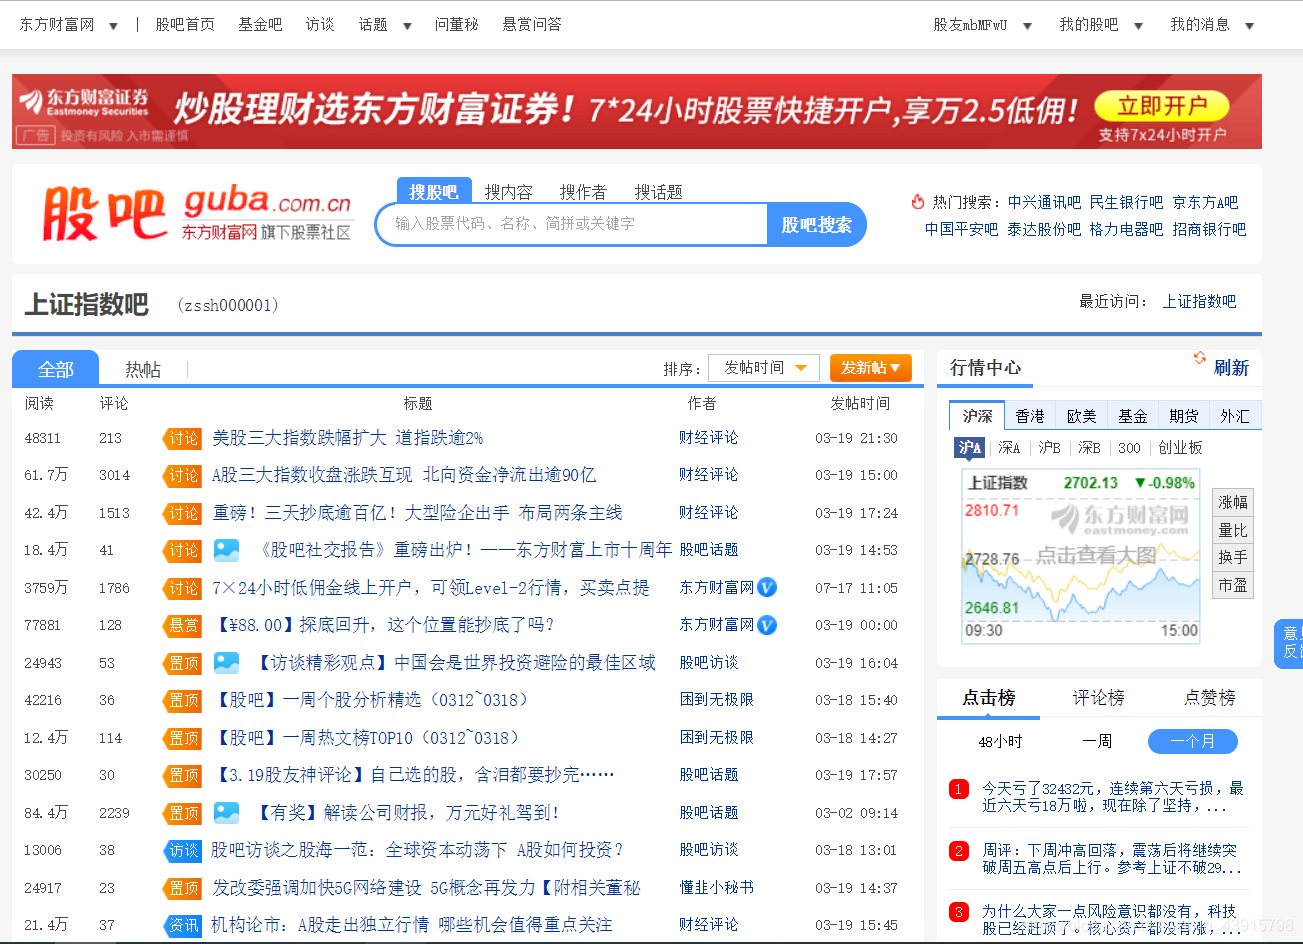Screen dimensions: 1303x944
Task: Click the 置顶 tag on 一周热文榜TOP10 post
Action: (182, 738)
